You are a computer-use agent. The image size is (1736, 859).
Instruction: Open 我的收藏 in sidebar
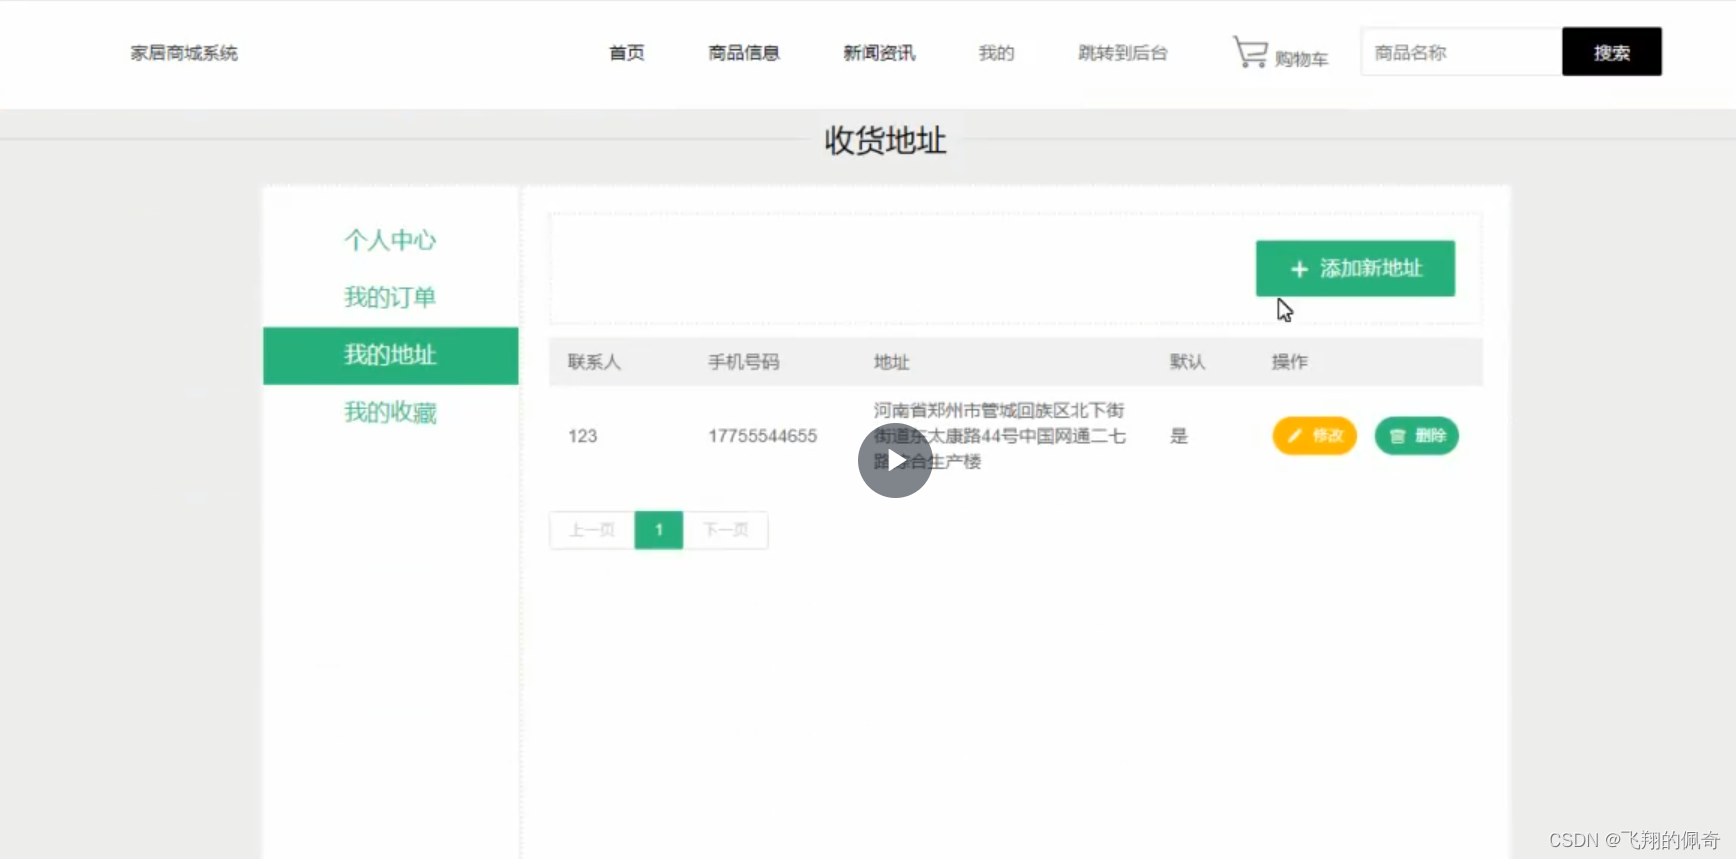pos(390,412)
